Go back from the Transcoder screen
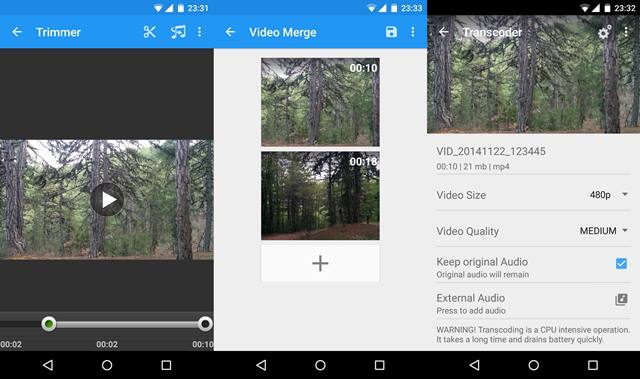Image resolution: width=640 pixels, height=379 pixels. (444, 32)
